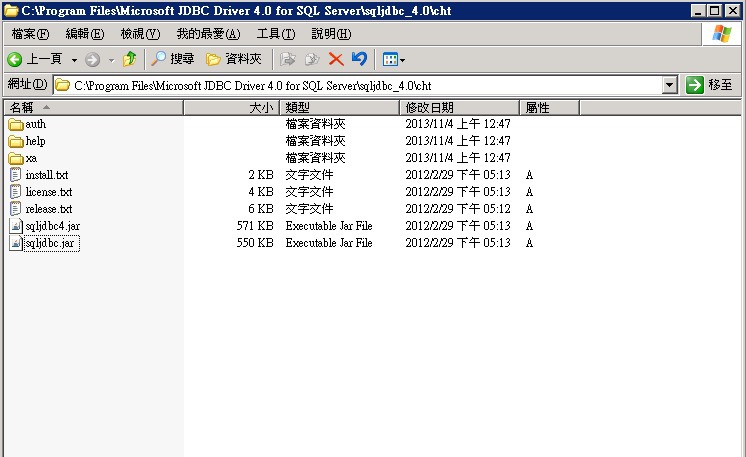746x457 pixels.
Task: Maximize the Explorer window
Action: (x=715, y=10)
